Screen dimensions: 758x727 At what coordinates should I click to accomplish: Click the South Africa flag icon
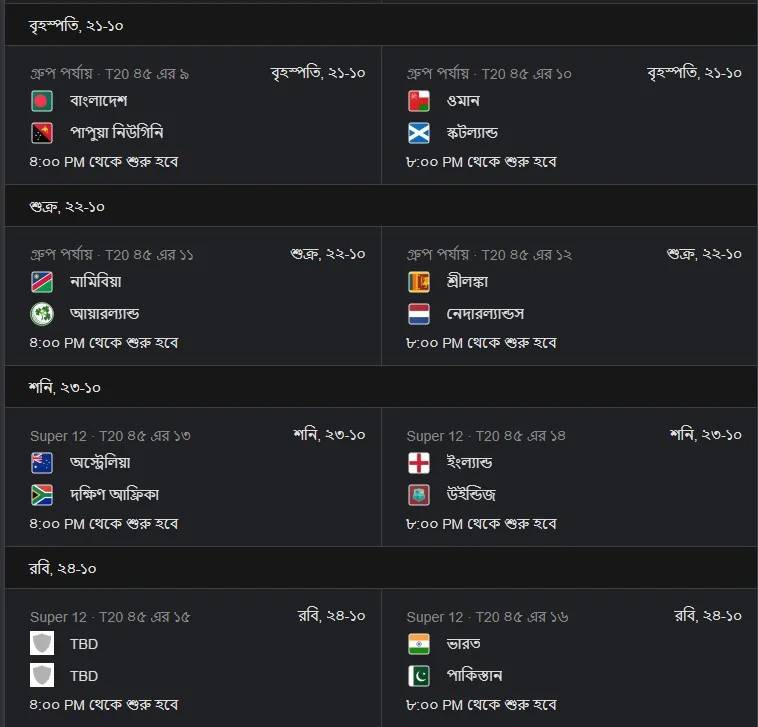[42, 494]
